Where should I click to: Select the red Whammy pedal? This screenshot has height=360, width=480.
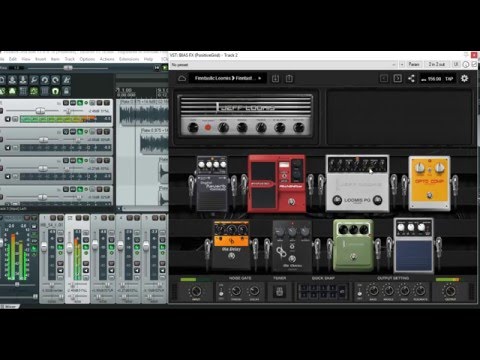(x=277, y=183)
